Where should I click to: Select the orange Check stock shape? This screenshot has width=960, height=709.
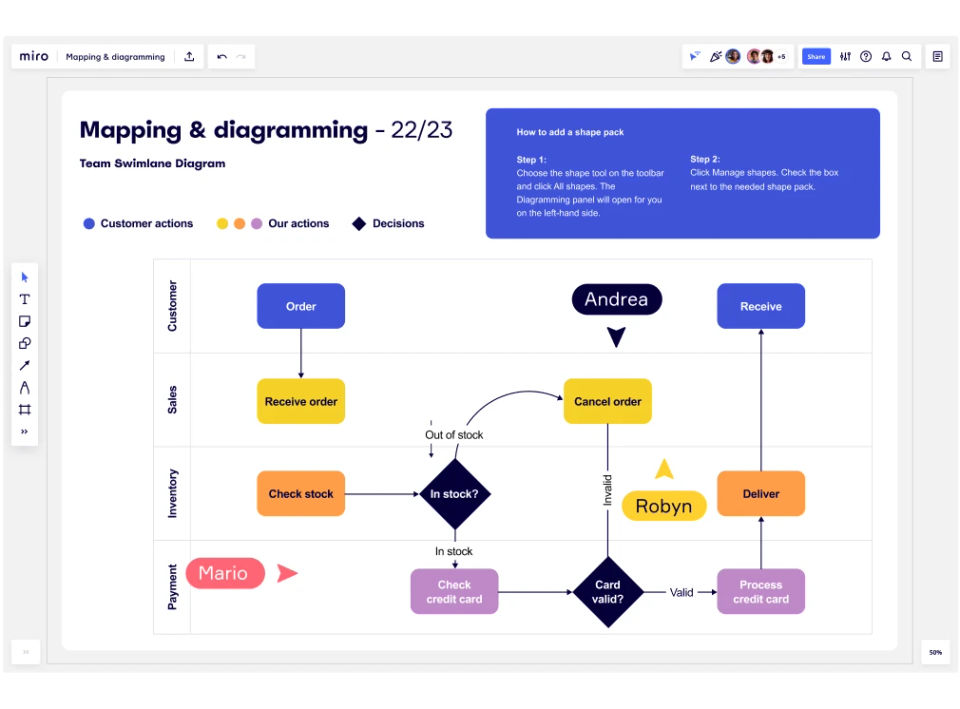301,493
